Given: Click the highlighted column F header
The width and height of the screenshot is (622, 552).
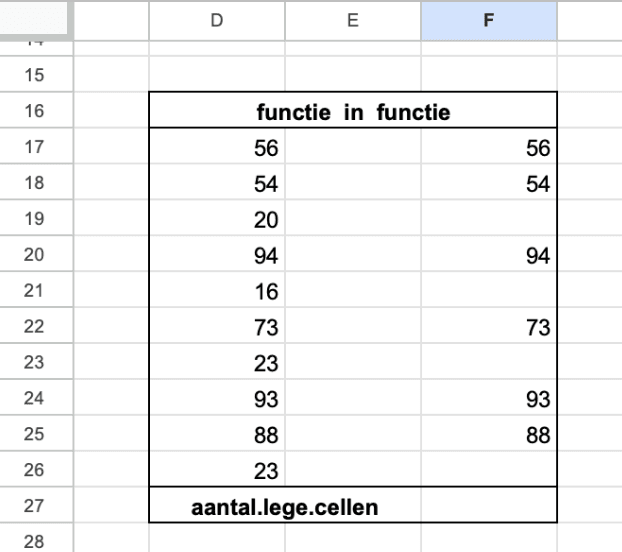Looking at the screenshot, I should coord(488,21).
